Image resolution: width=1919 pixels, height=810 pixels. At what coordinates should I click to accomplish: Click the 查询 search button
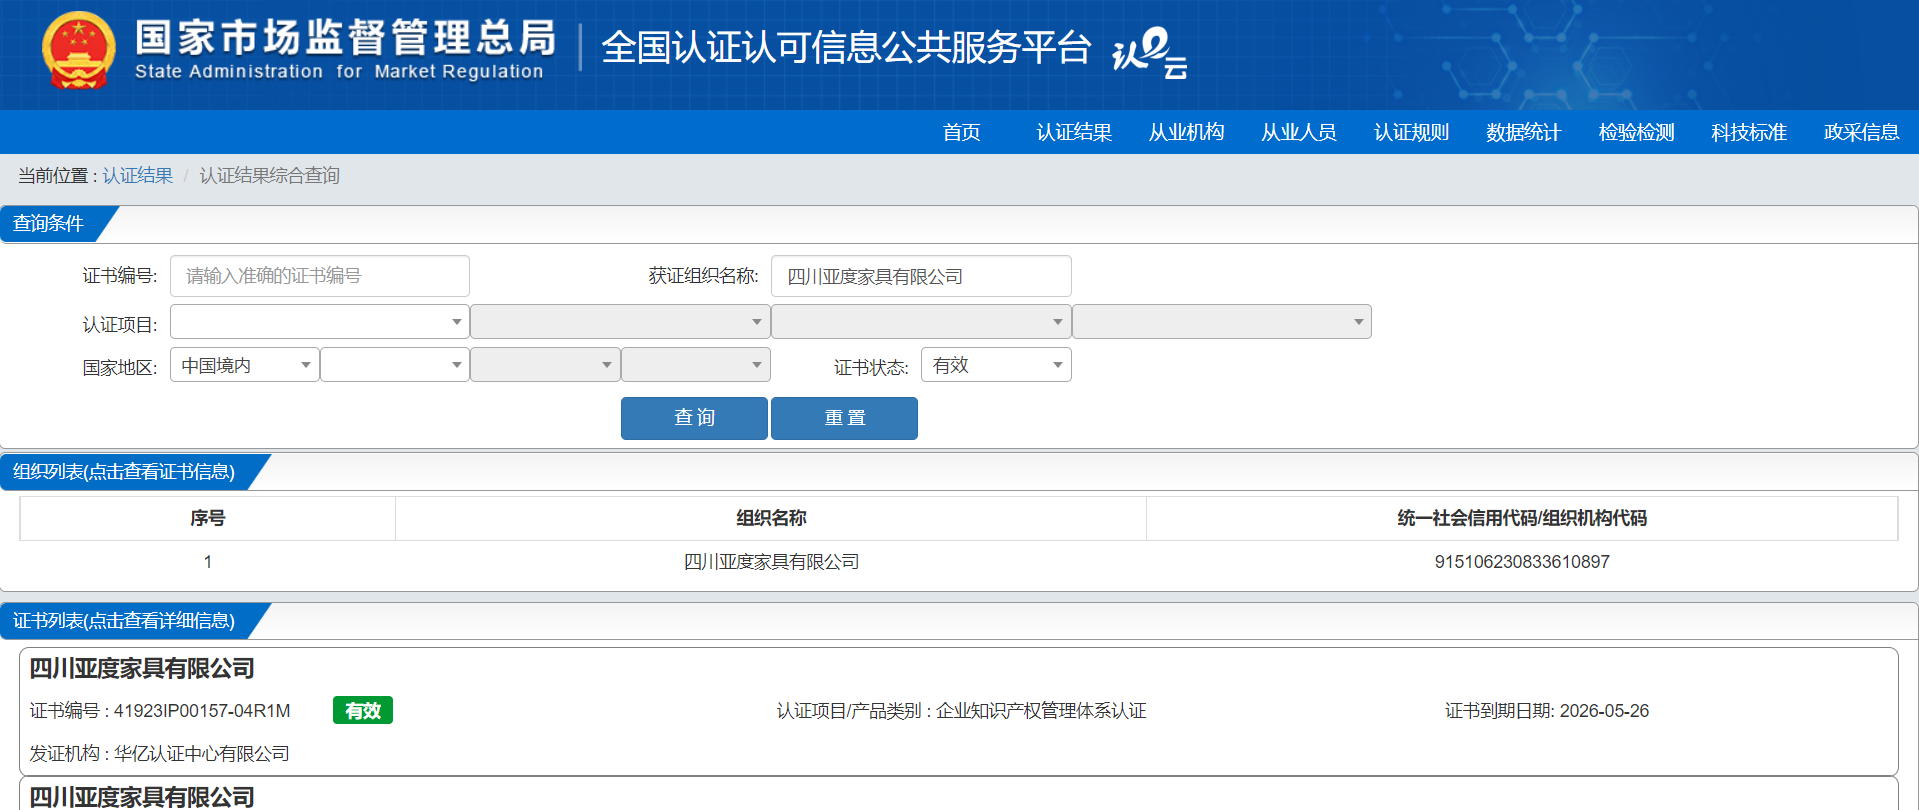tap(694, 418)
